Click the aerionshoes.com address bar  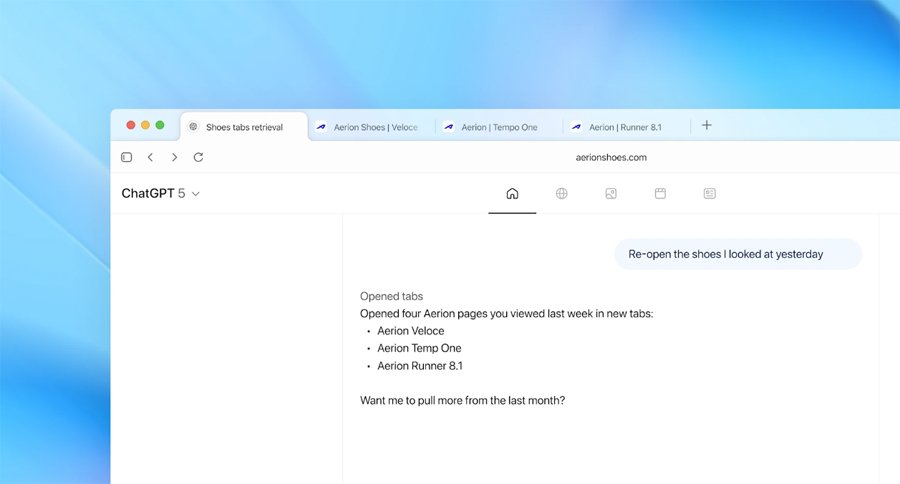[611, 157]
